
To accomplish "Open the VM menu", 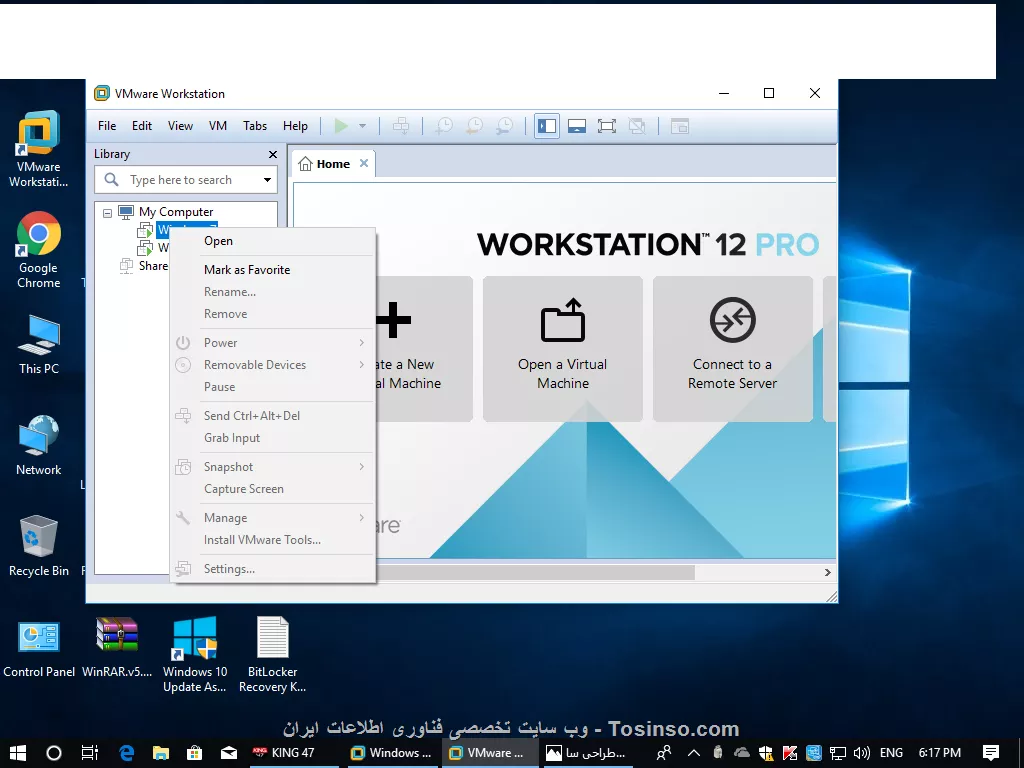I will coord(218,126).
